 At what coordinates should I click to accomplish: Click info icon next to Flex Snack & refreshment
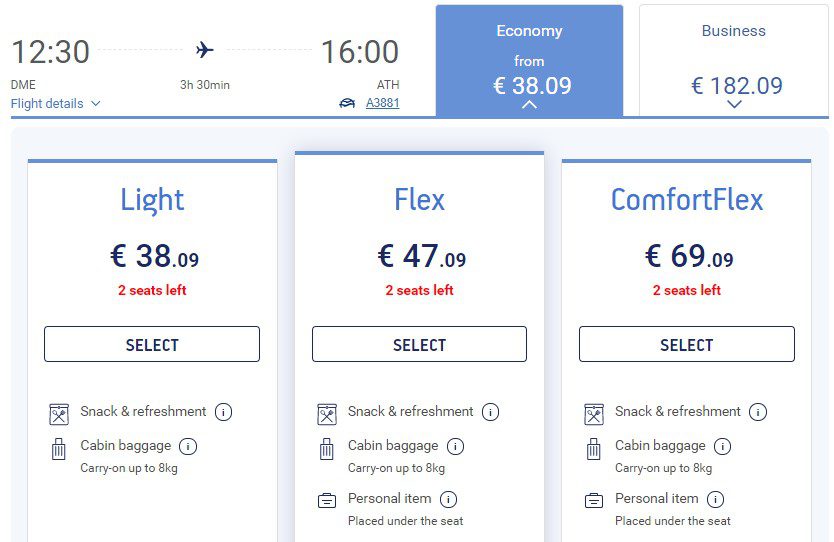pos(490,412)
